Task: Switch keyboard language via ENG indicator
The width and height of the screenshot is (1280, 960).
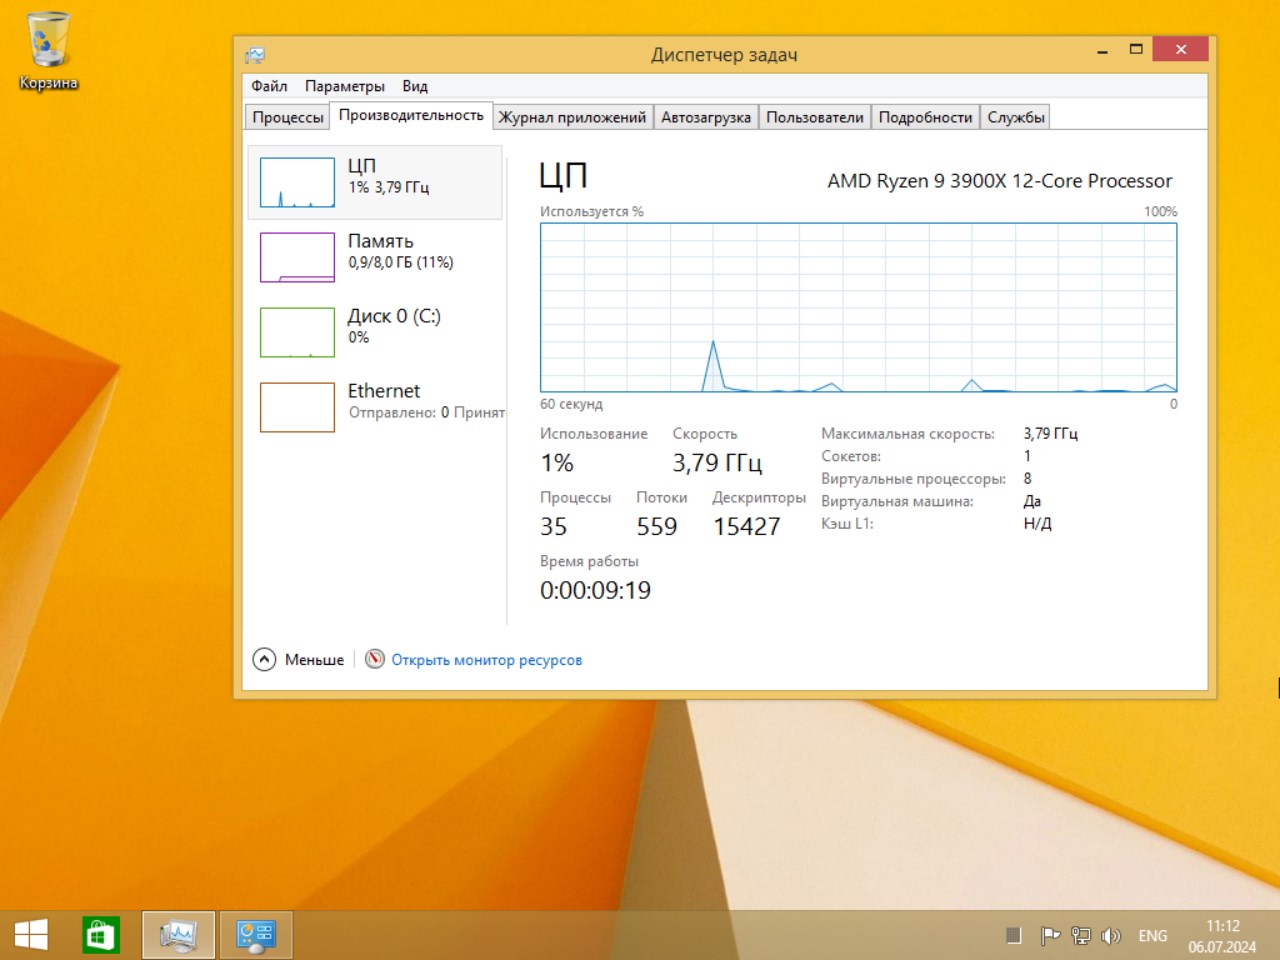Action: pyautogui.click(x=1152, y=935)
